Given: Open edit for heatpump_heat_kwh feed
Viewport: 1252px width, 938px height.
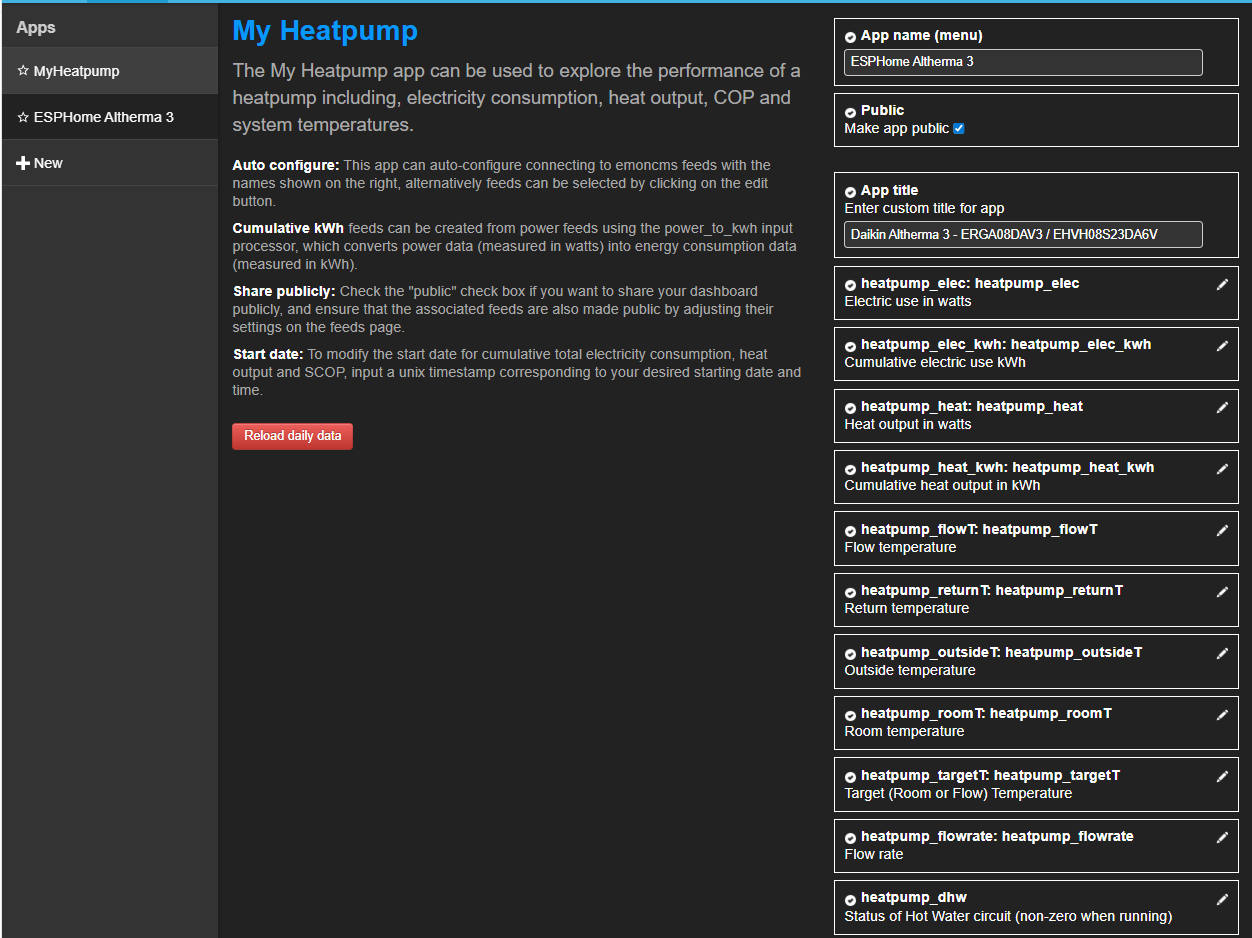Looking at the screenshot, I should pos(1221,469).
